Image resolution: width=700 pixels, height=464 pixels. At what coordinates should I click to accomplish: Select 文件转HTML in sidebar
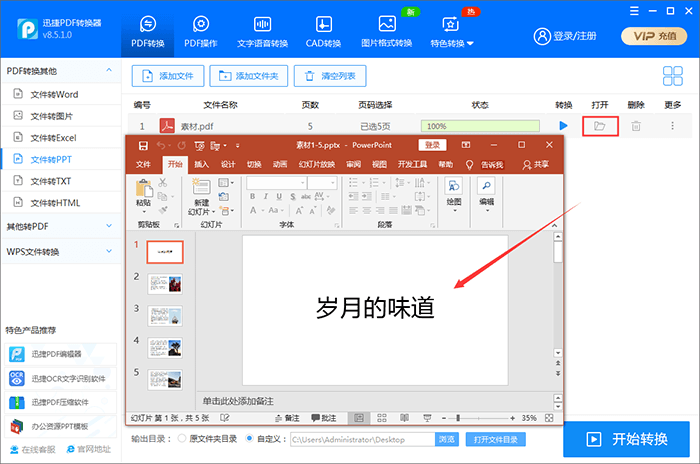pos(61,203)
